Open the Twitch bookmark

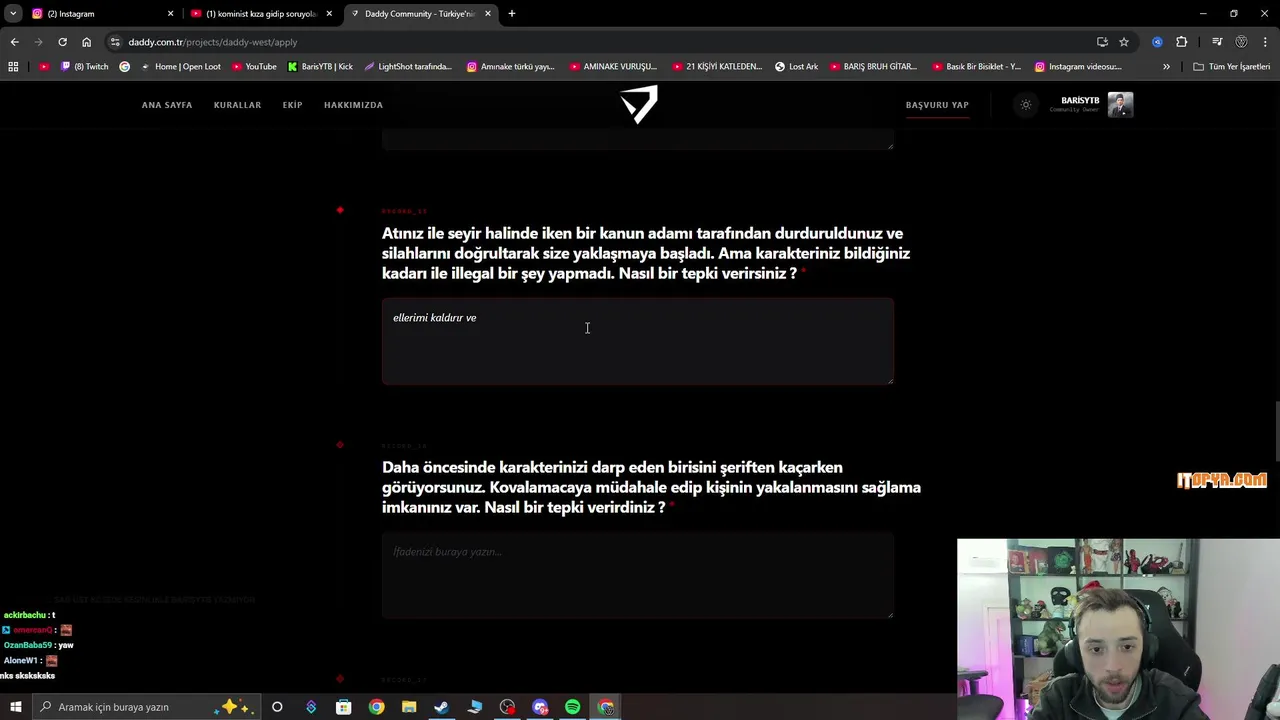tap(85, 67)
